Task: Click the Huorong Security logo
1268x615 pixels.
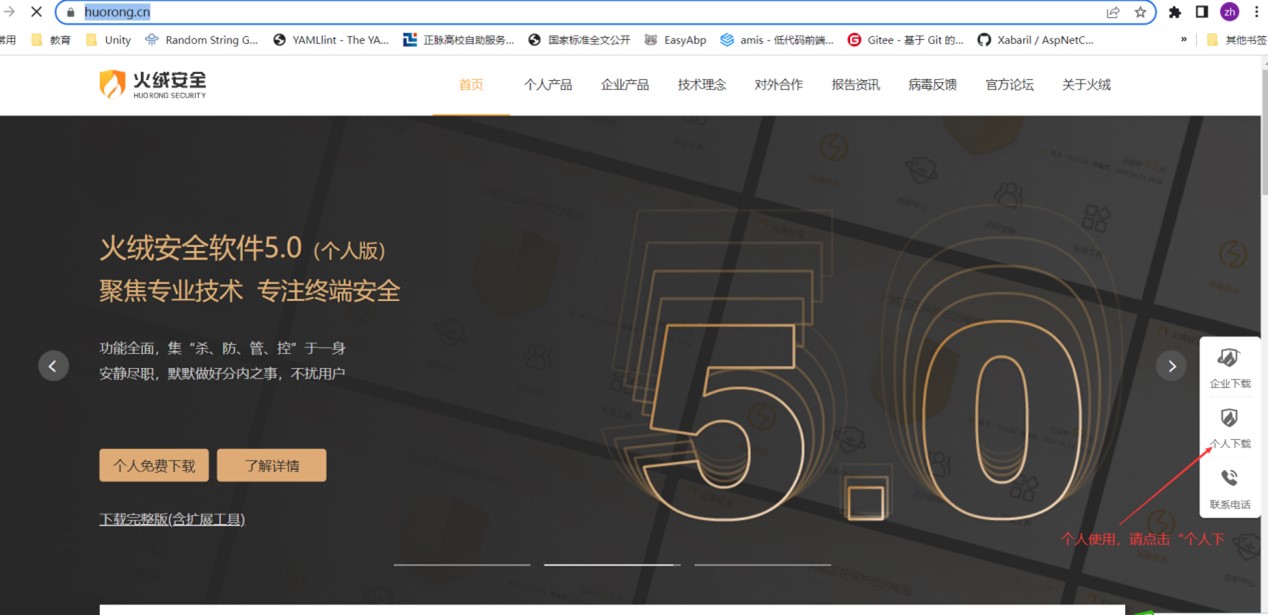Action: (x=153, y=85)
